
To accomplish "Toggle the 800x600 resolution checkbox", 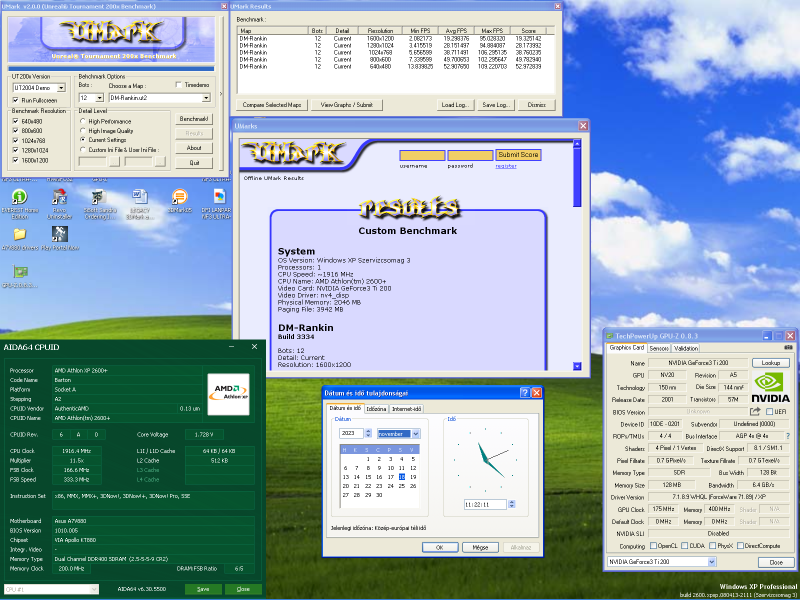I will coord(15,131).
